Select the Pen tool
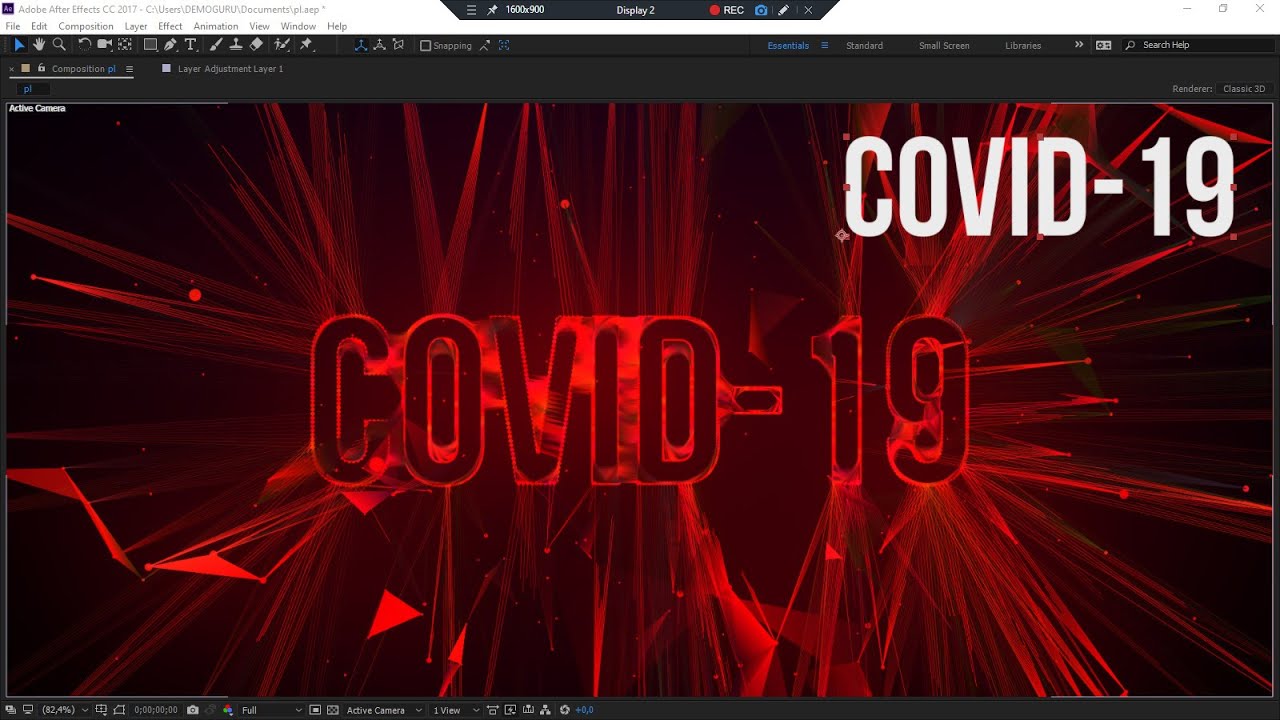The image size is (1280, 720). click(x=170, y=45)
